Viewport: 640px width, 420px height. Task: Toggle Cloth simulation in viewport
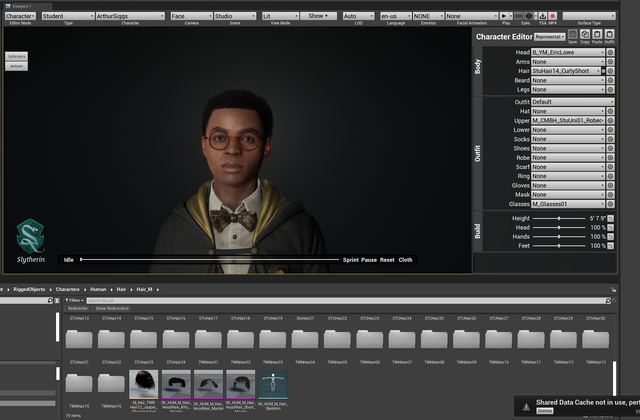point(405,260)
